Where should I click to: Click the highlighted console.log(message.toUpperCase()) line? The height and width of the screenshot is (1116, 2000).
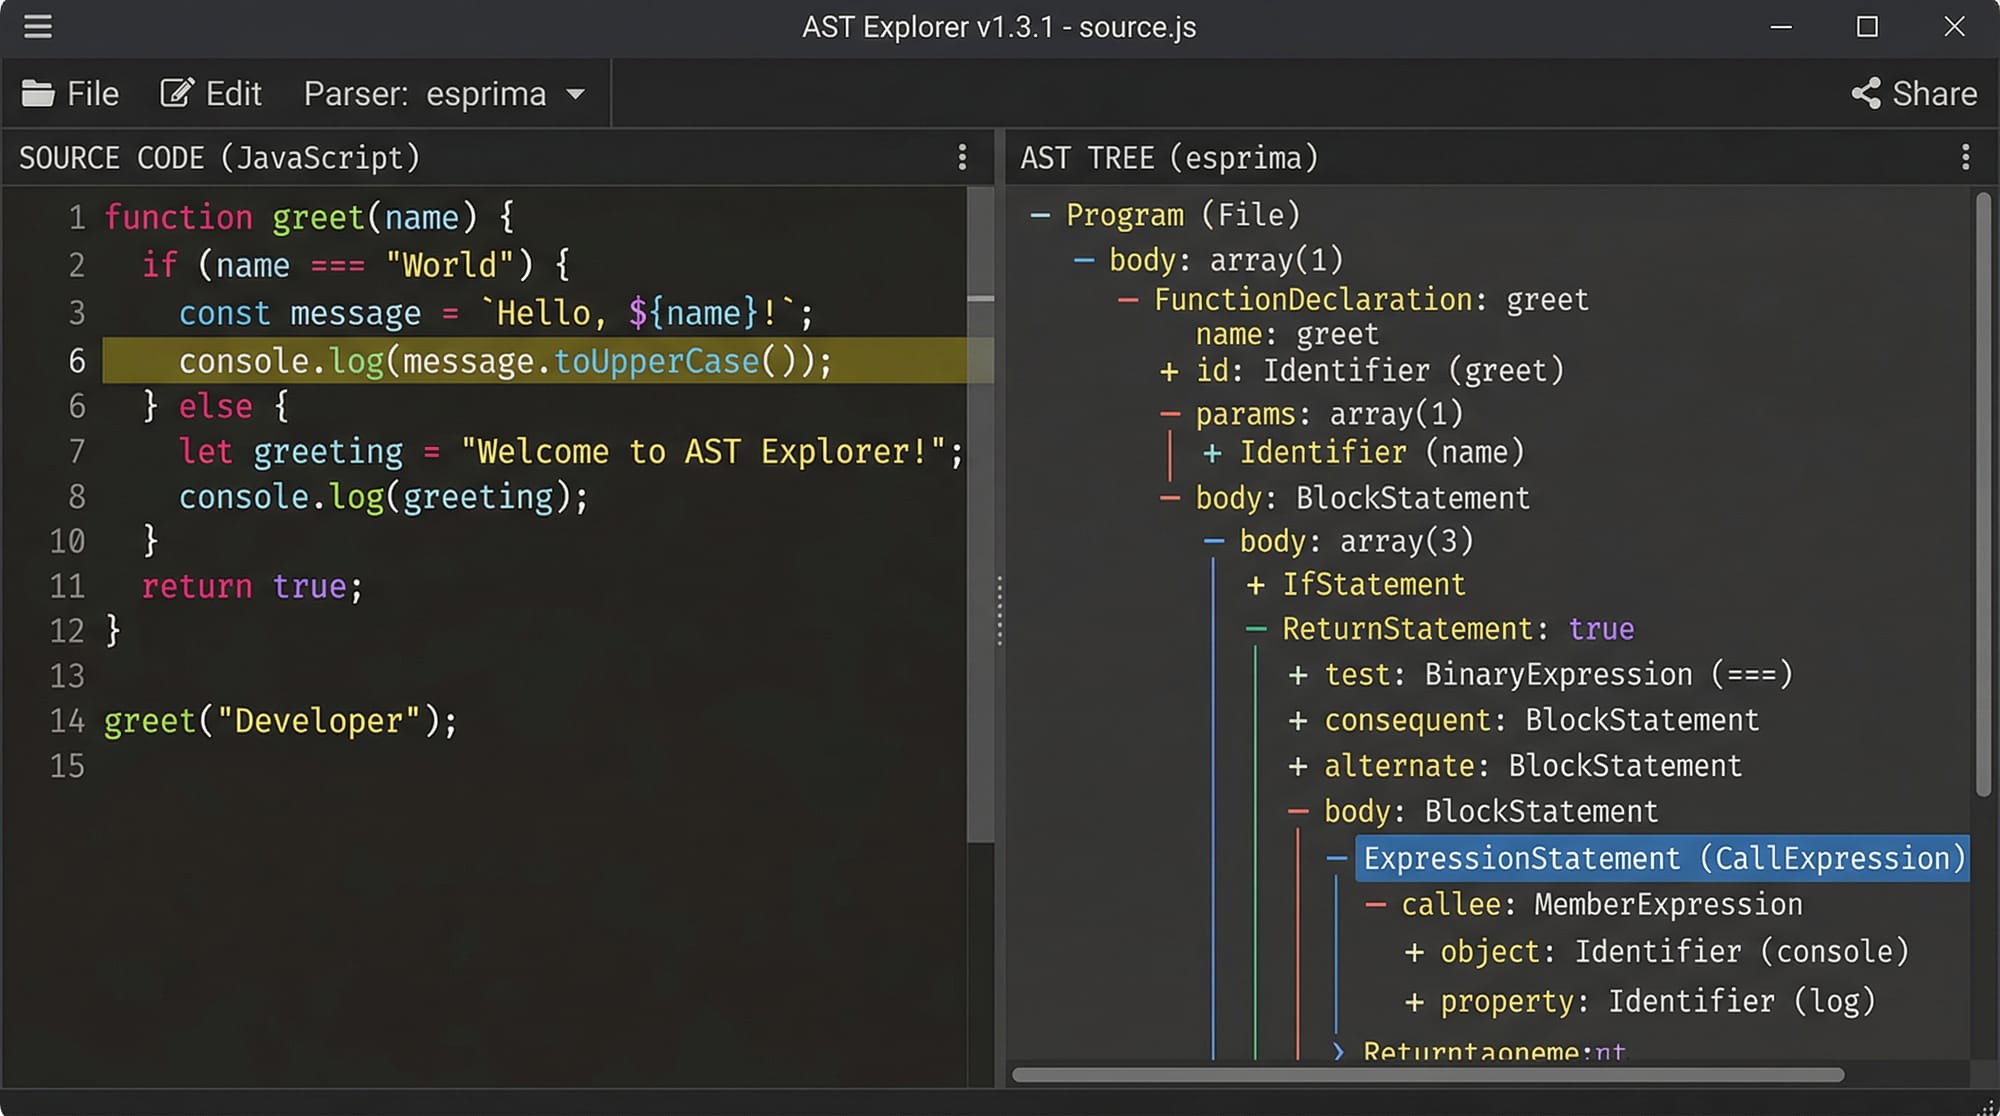pos(505,361)
